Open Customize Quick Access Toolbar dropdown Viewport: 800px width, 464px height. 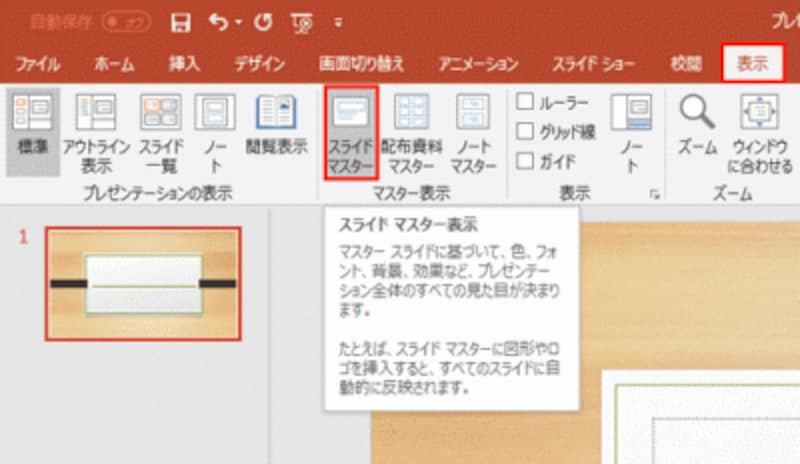pos(338,22)
